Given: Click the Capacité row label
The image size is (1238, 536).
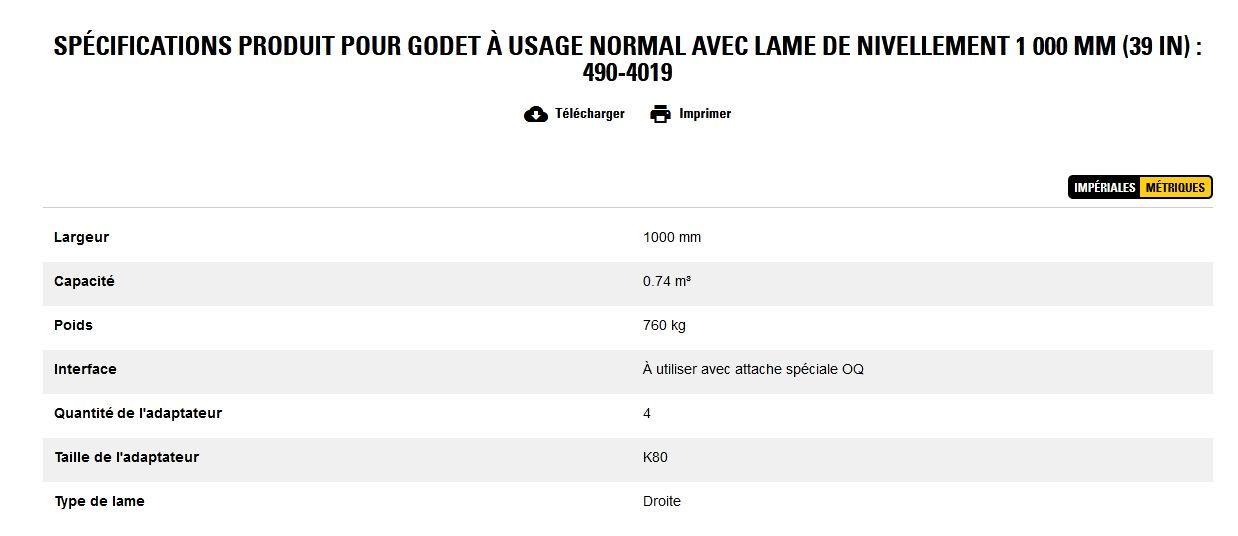Looking at the screenshot, I should (84, 282).
